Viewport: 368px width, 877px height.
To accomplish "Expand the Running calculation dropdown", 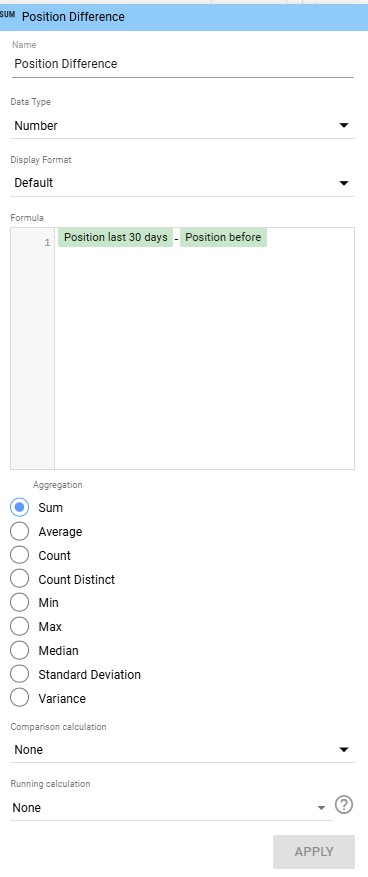I will coord(171,808).
